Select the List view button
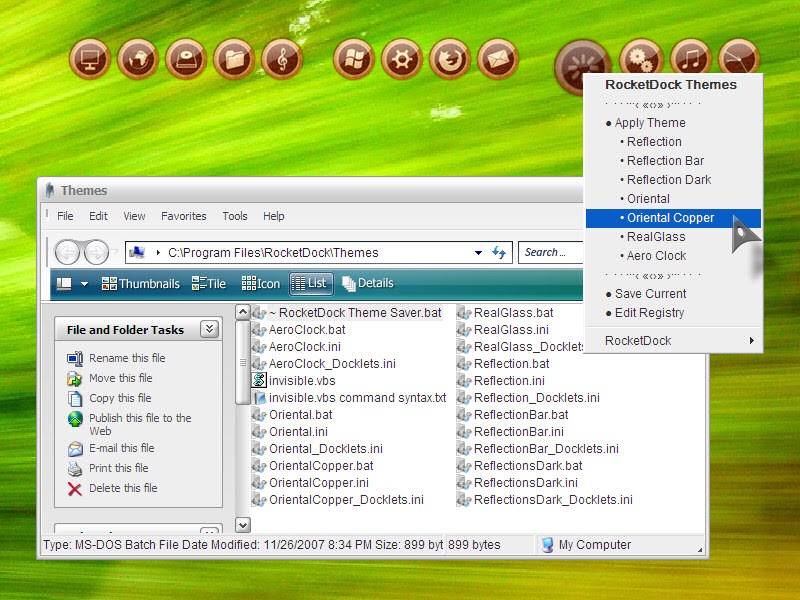This screenshot has width=800, height=600. [x=311, y=284]
